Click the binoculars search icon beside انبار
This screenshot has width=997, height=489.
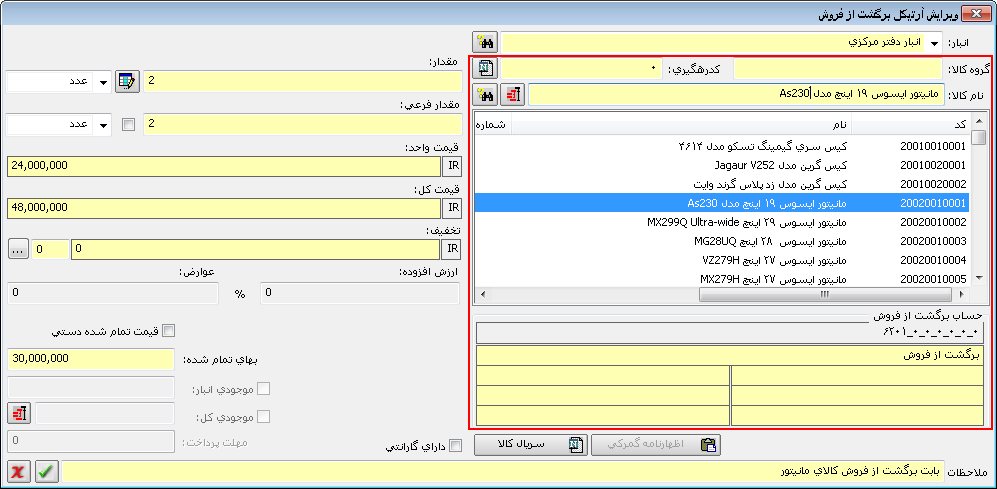[x=485, y=43]
